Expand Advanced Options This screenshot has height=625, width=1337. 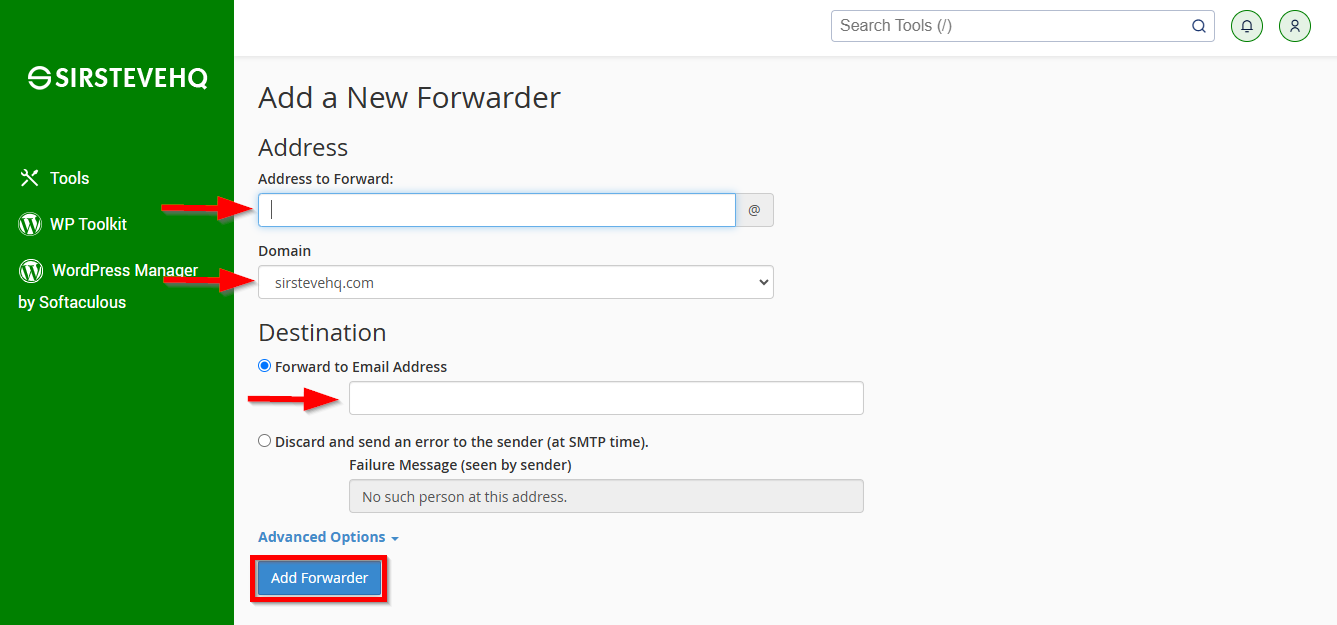328,537
